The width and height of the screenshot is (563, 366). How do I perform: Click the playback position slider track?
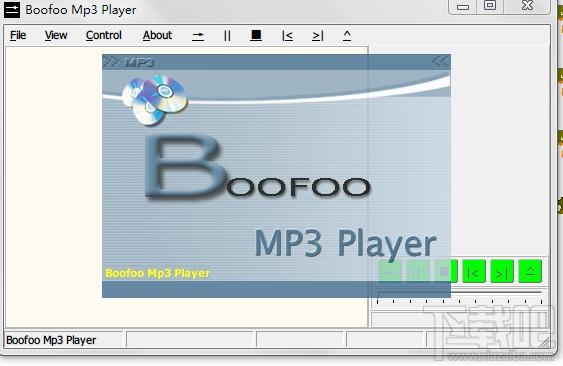459,293
